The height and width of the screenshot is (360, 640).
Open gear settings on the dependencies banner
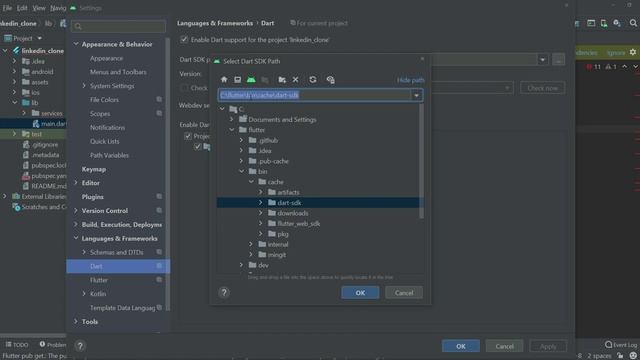(633, 52)
